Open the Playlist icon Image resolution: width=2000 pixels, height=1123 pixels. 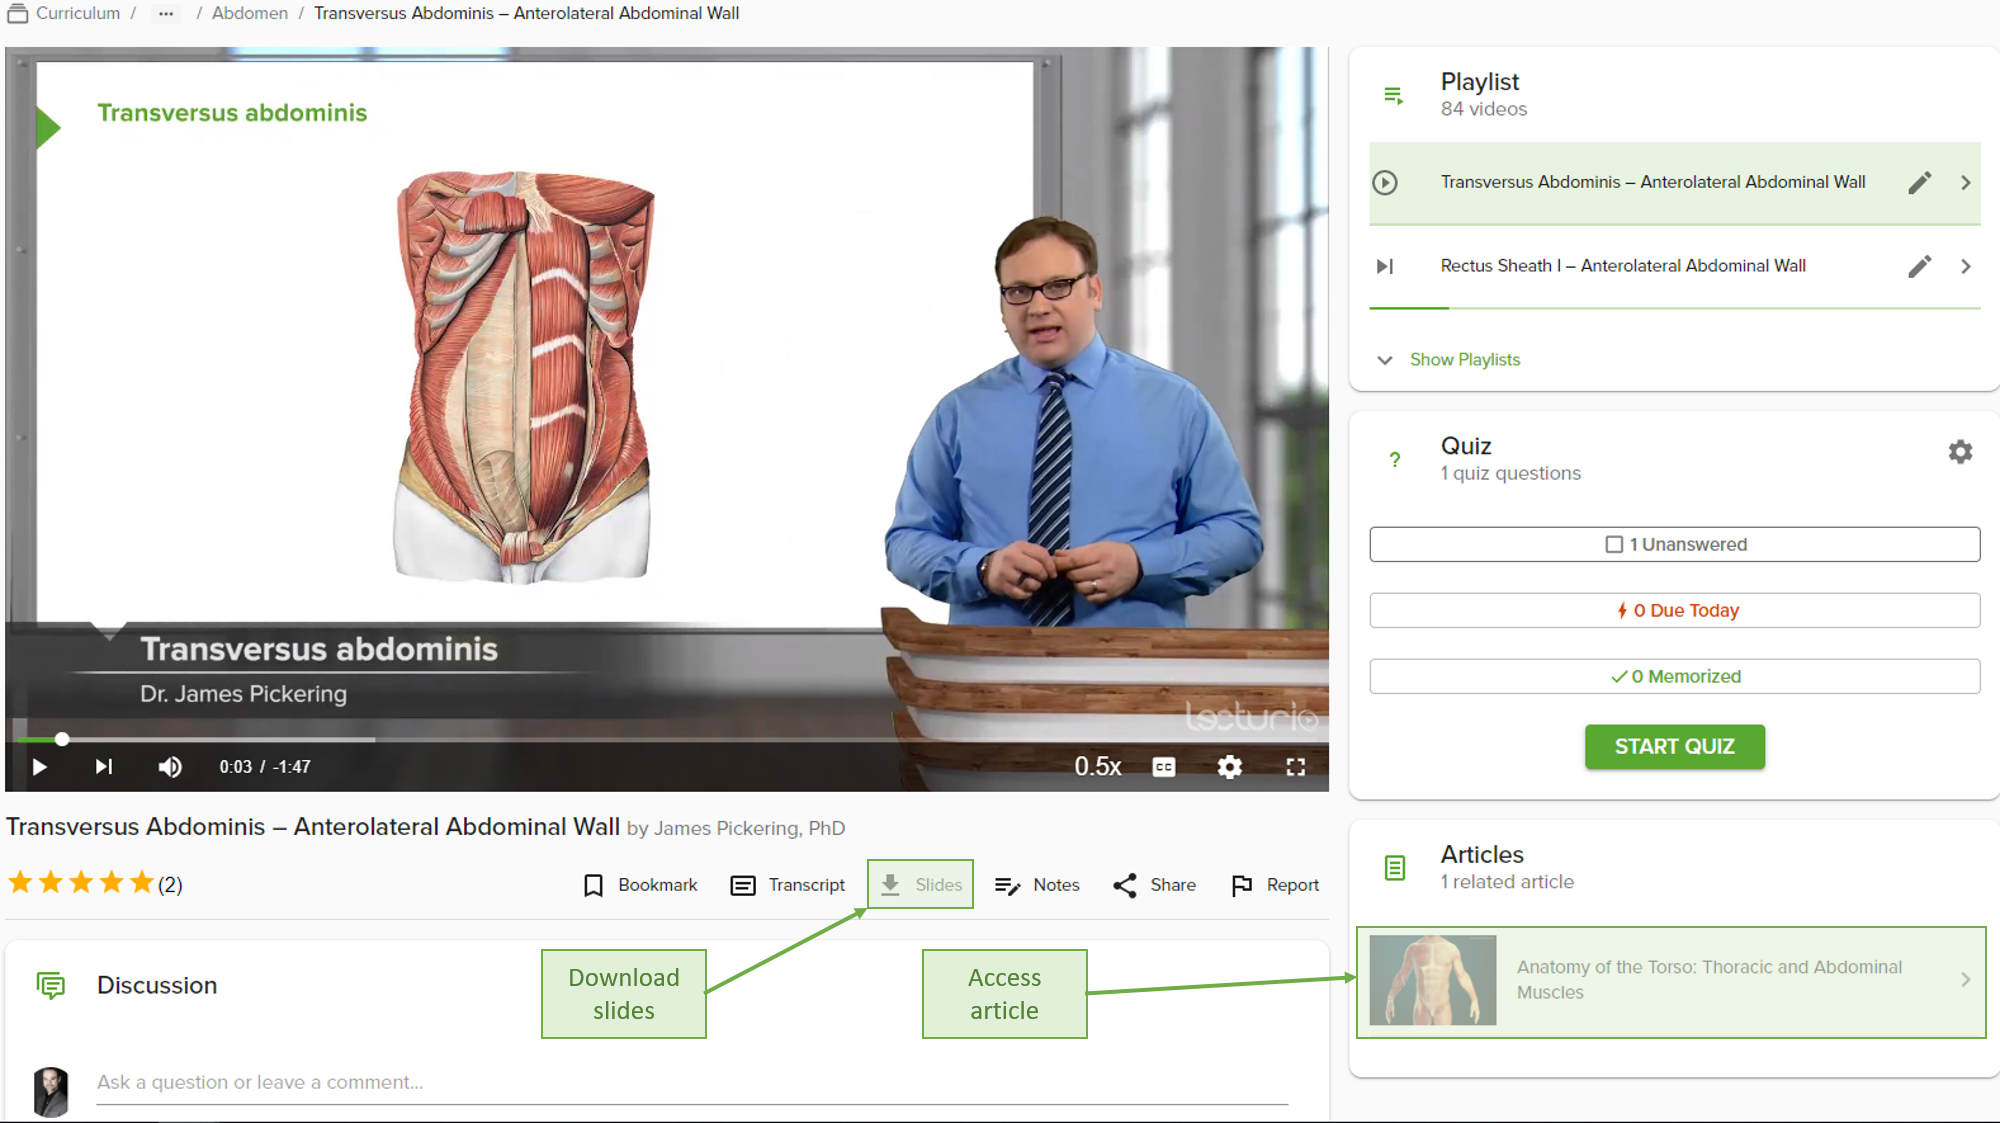point(1393,95)
